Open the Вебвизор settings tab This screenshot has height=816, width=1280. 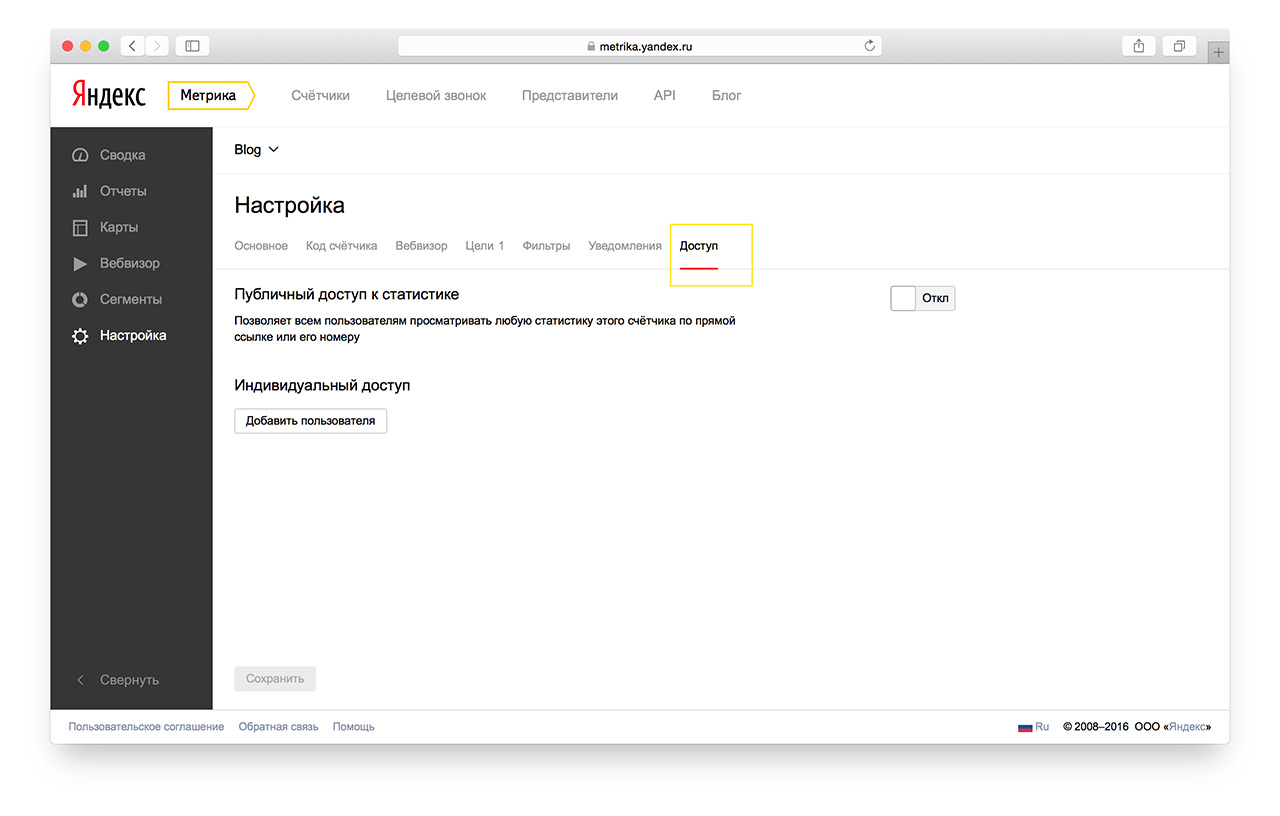[421, 246]
